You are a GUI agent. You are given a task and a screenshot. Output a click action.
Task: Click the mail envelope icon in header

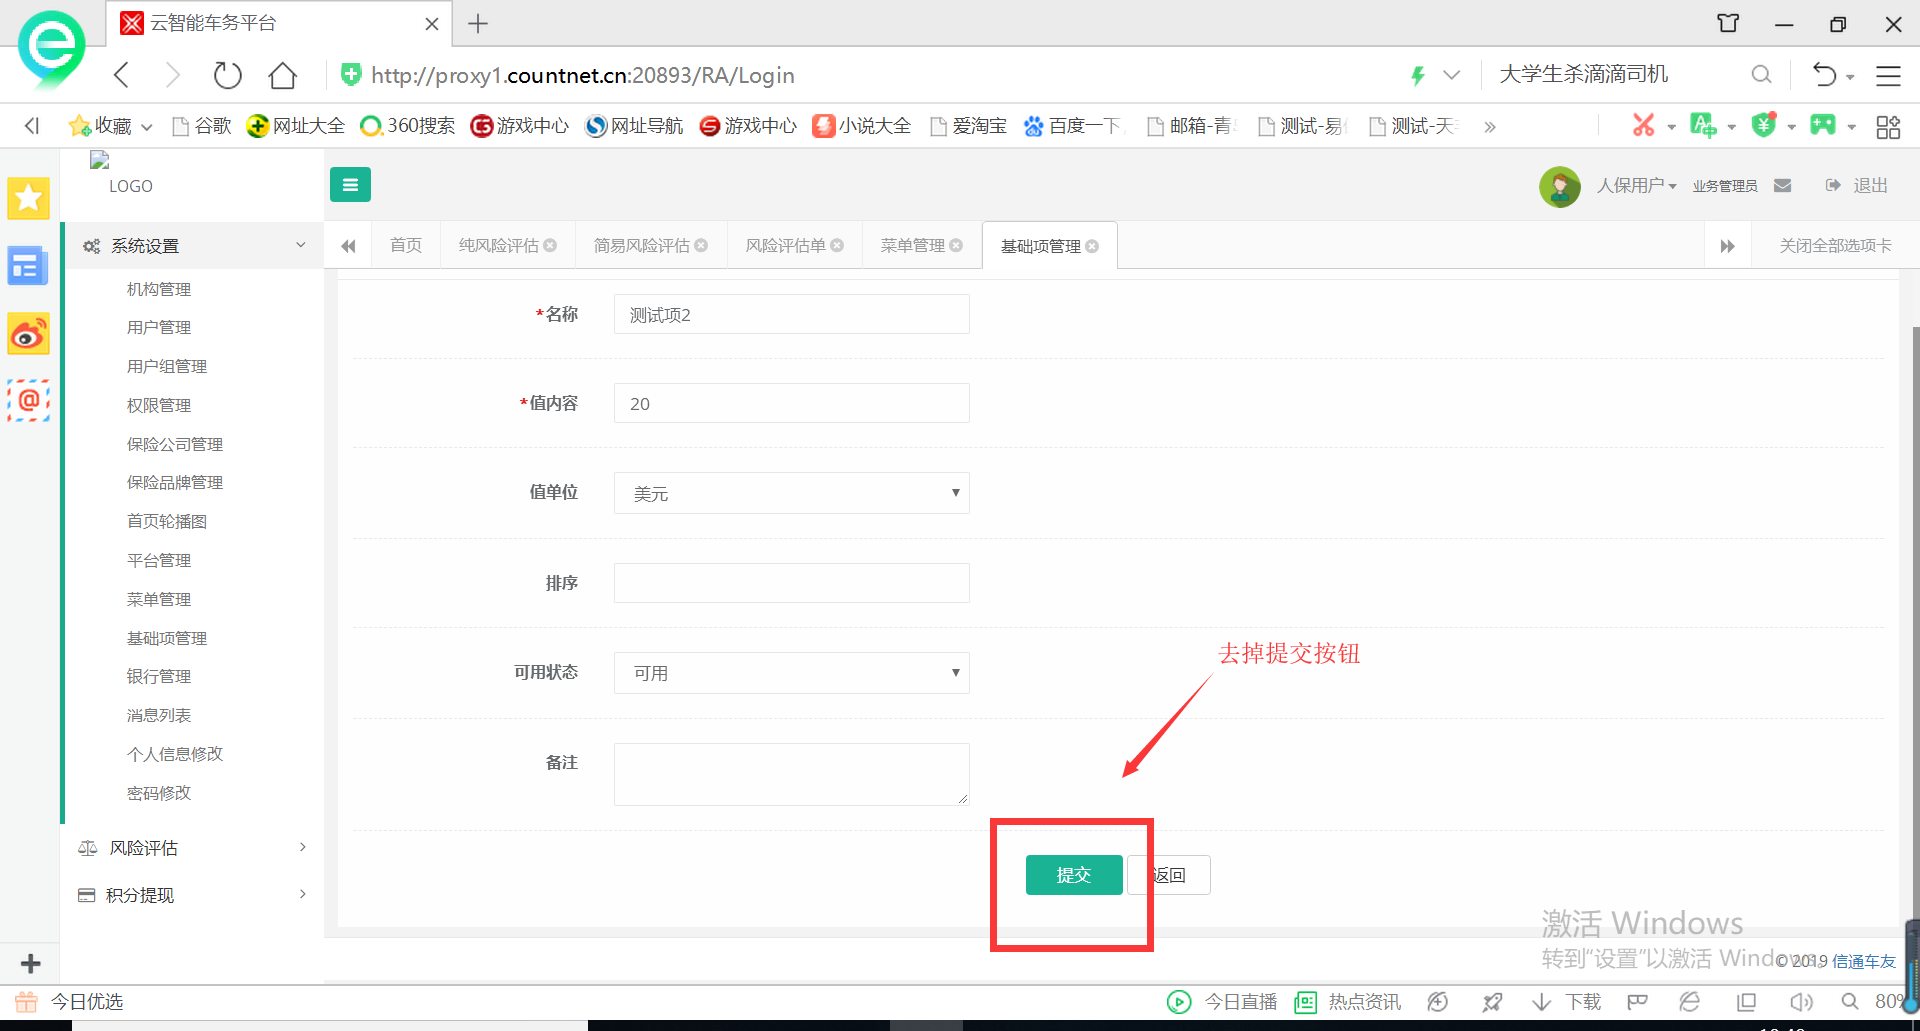click(x=1782, y=186)
